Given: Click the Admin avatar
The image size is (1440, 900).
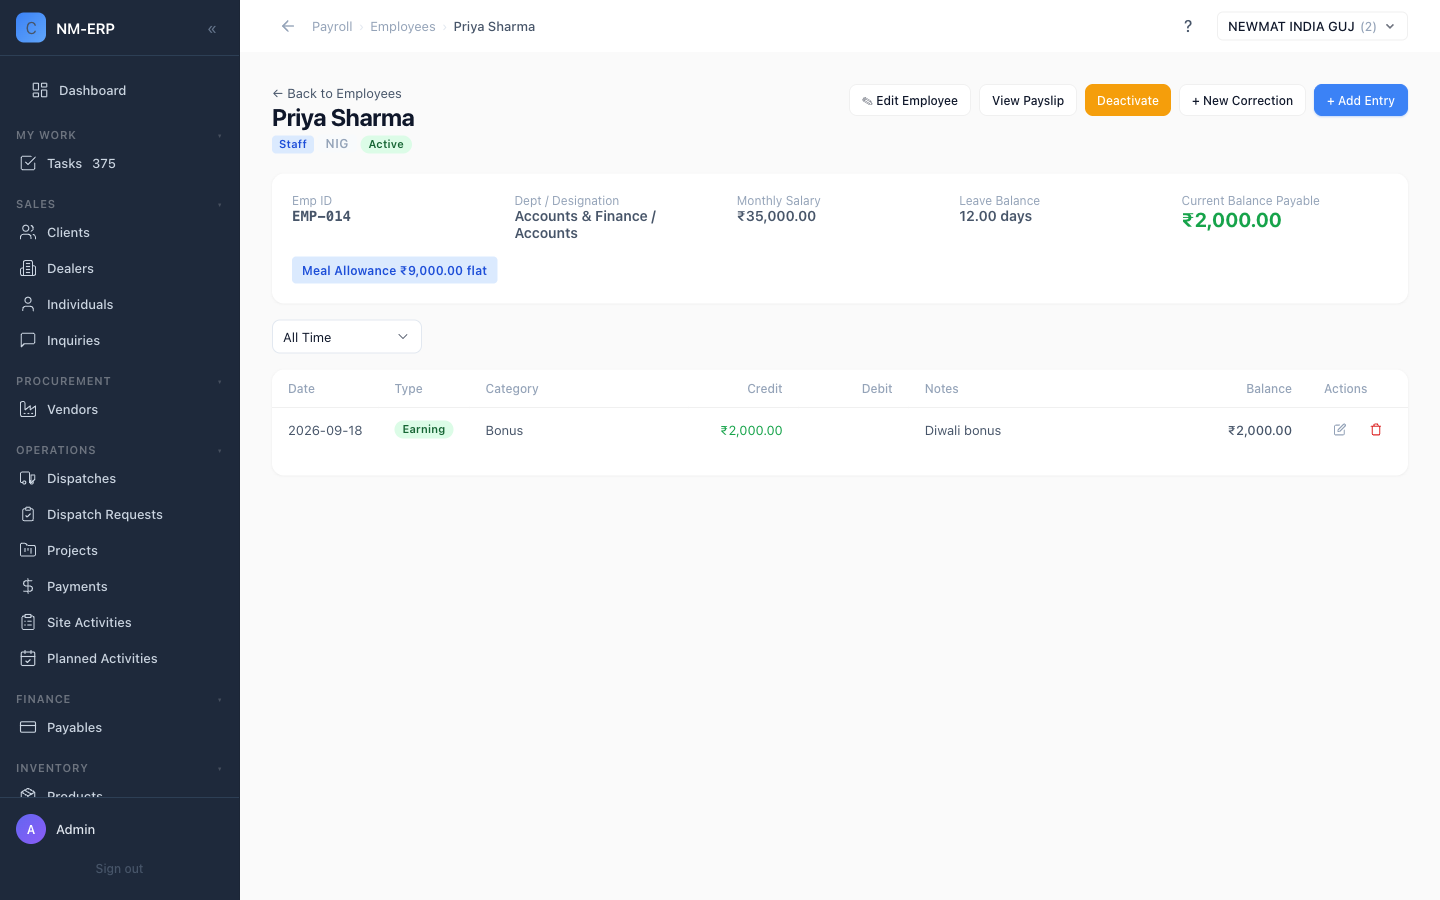Looking at the screenshot, I should coord(31,829).
